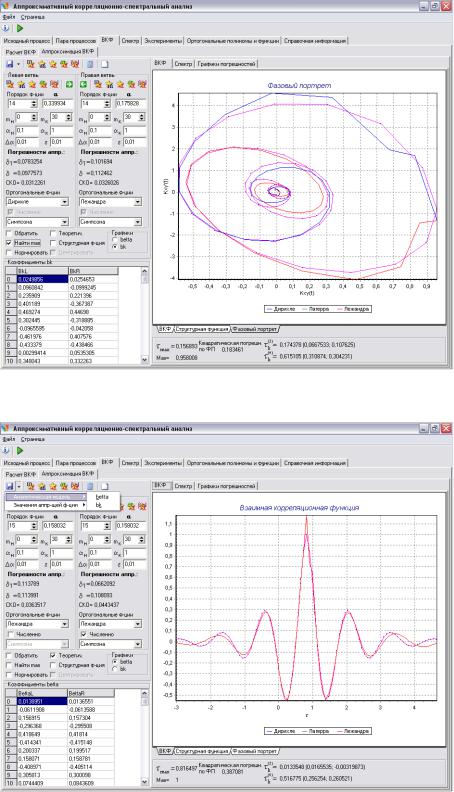The image size is (454, 792).
Task: Click the info icon in bottom window toolbar
Action: click(x=6, y=451)
